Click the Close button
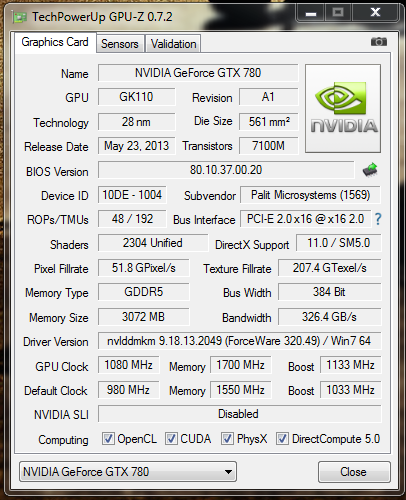This screenshot has height=500, width=406. click(x=354, y=472)
